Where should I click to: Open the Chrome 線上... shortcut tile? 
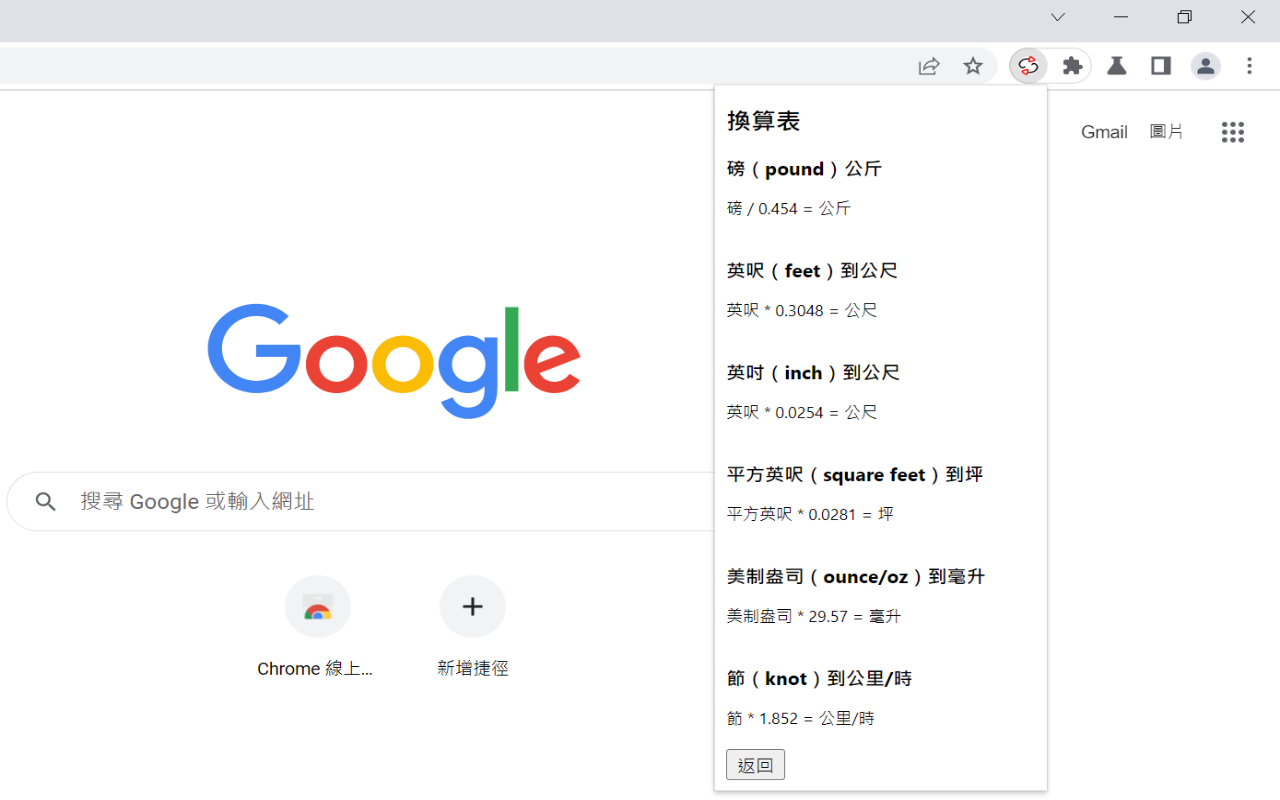(317, 628)
